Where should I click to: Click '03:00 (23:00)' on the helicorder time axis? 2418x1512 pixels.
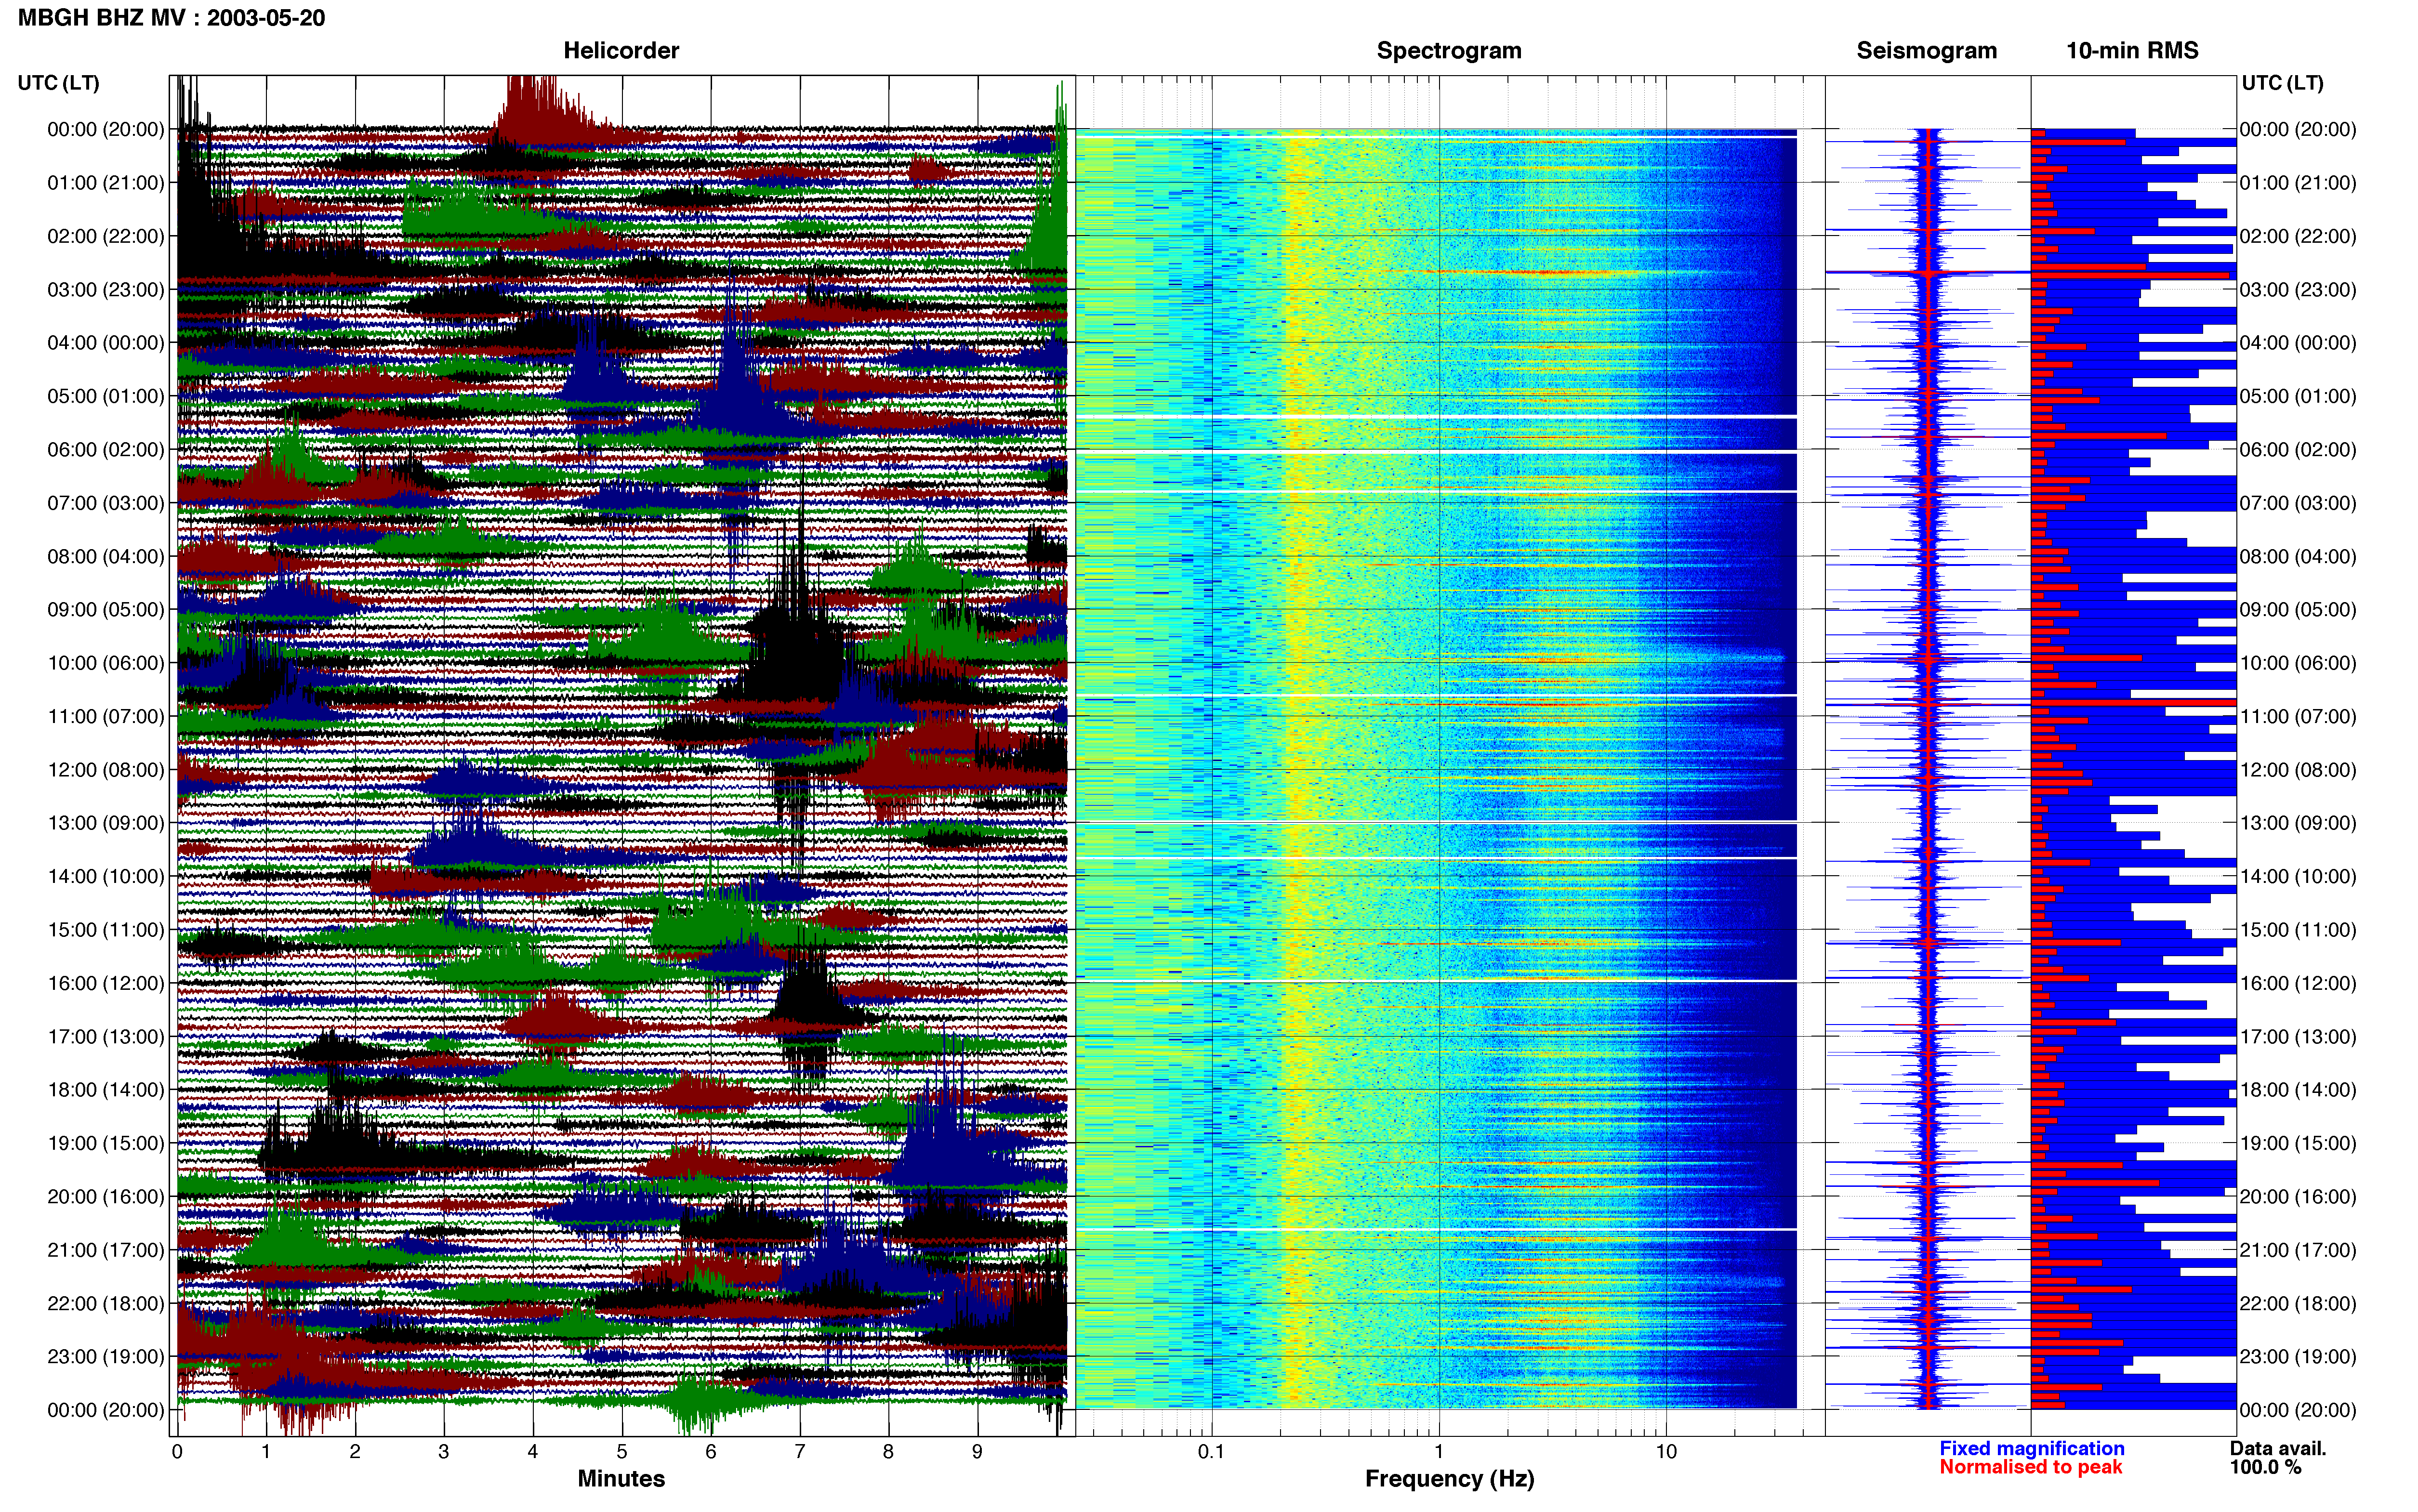[x=106, y=290]
